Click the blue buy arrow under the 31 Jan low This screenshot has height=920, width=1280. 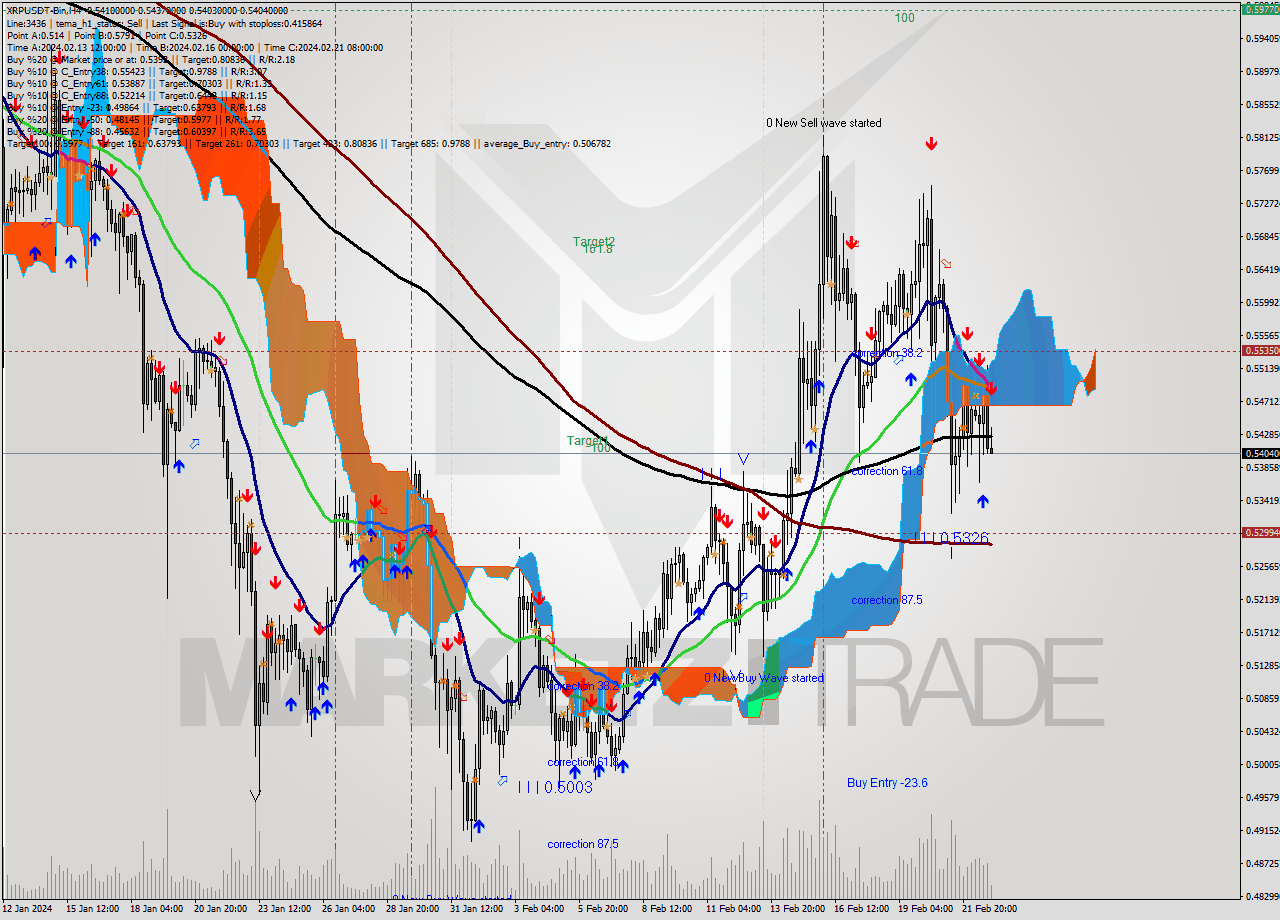tap(479, 826)
